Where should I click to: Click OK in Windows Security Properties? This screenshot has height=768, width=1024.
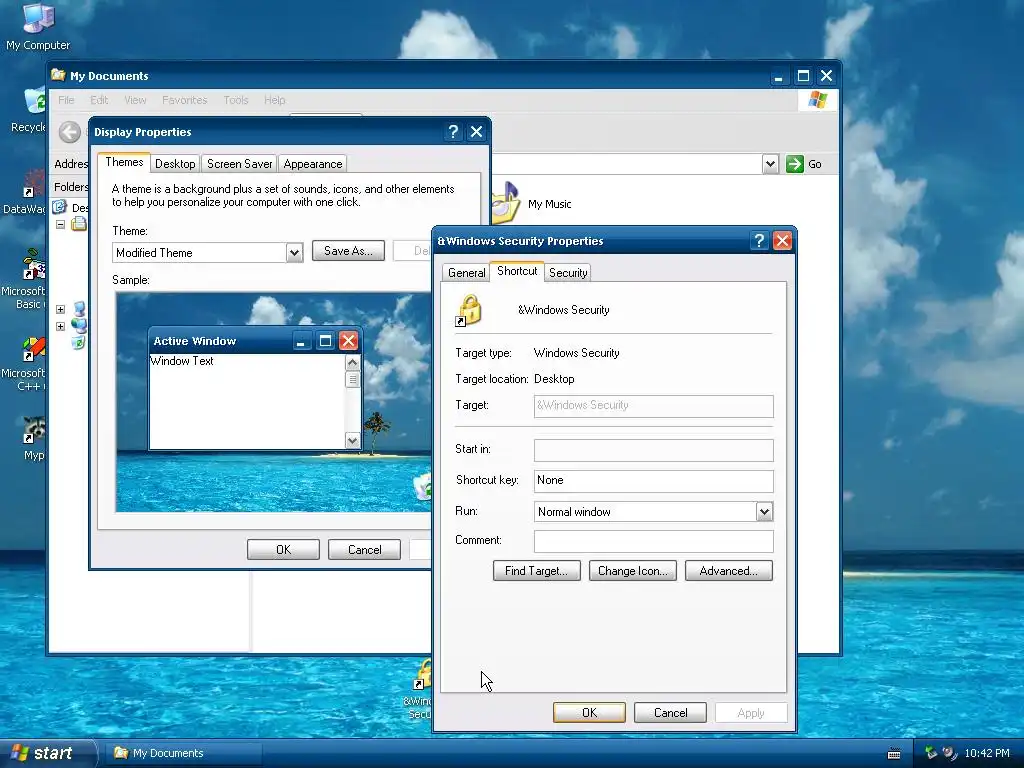click(x=589, y=712)
